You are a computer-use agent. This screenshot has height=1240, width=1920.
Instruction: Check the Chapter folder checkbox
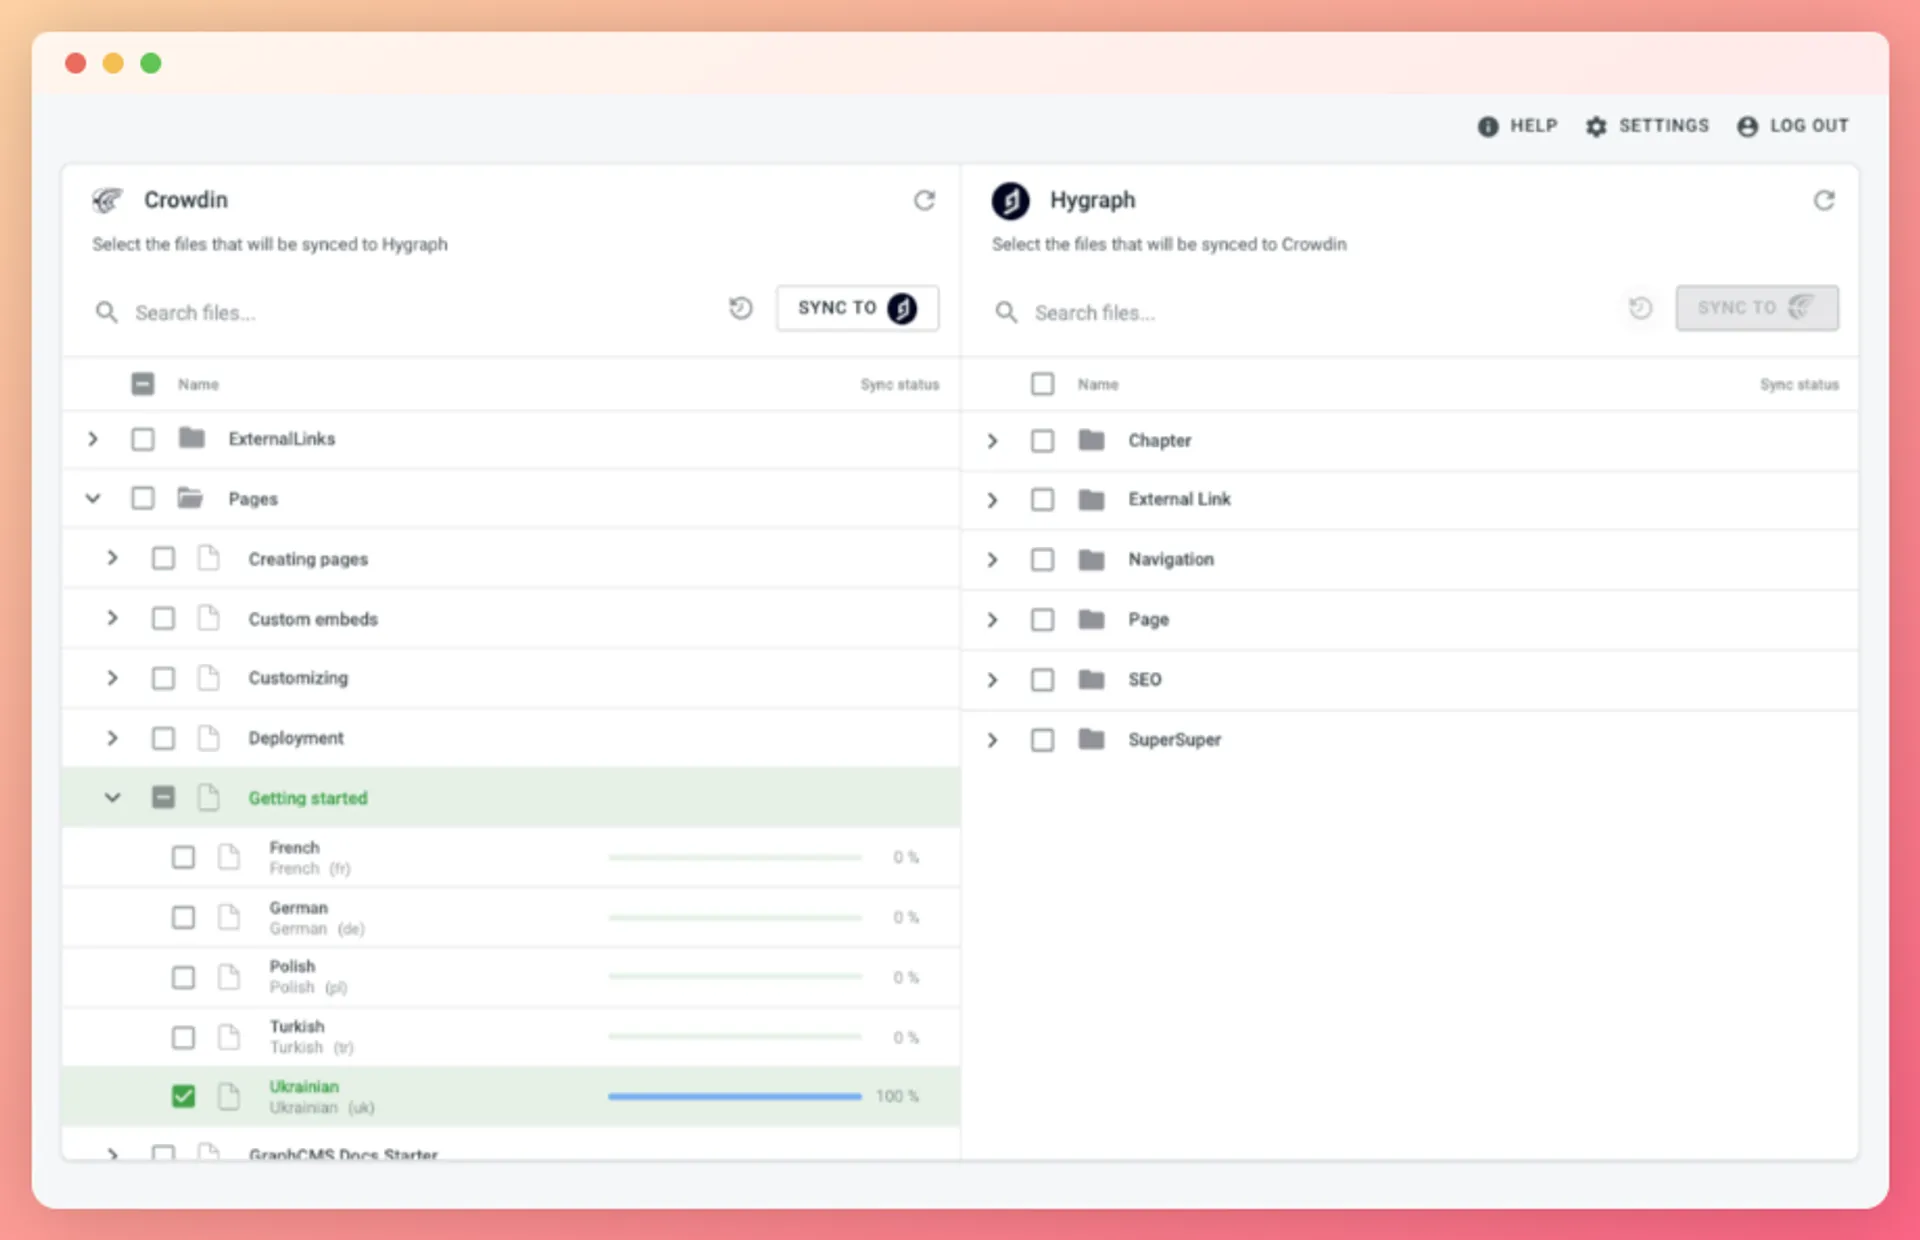(1042, 440)
